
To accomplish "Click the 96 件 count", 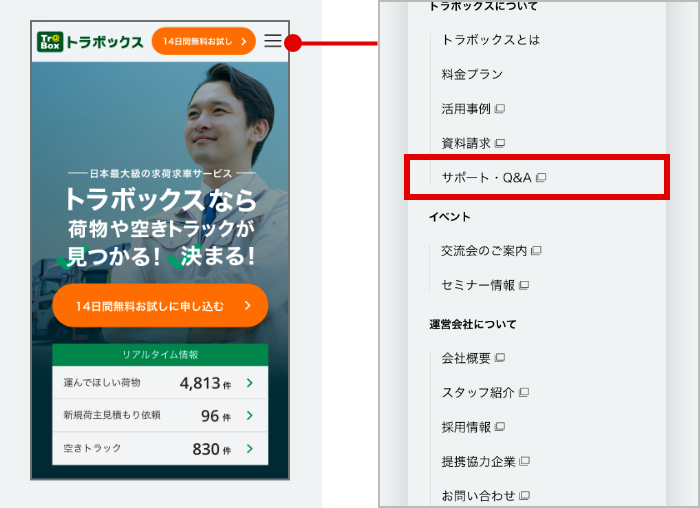I will (216, 416).
